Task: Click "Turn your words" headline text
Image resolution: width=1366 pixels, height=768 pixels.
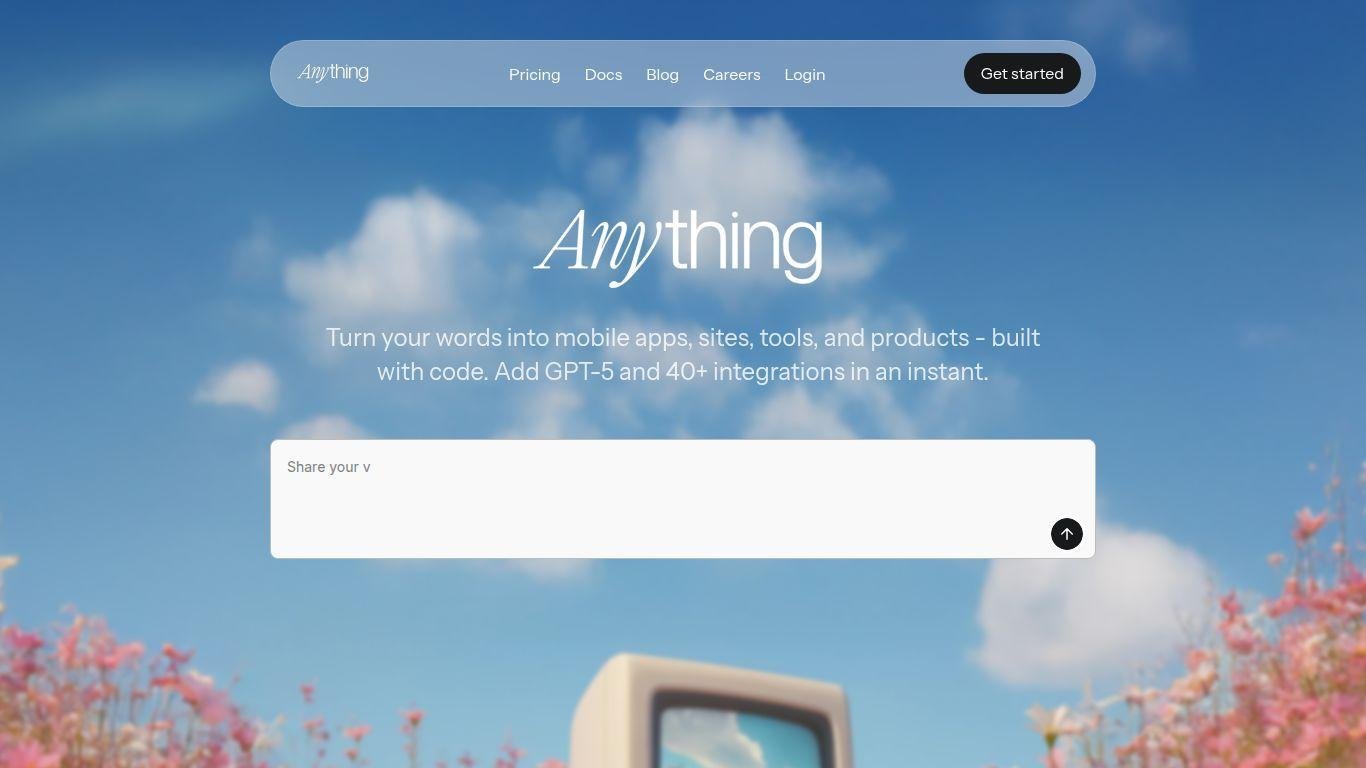Action: point(413,338)
